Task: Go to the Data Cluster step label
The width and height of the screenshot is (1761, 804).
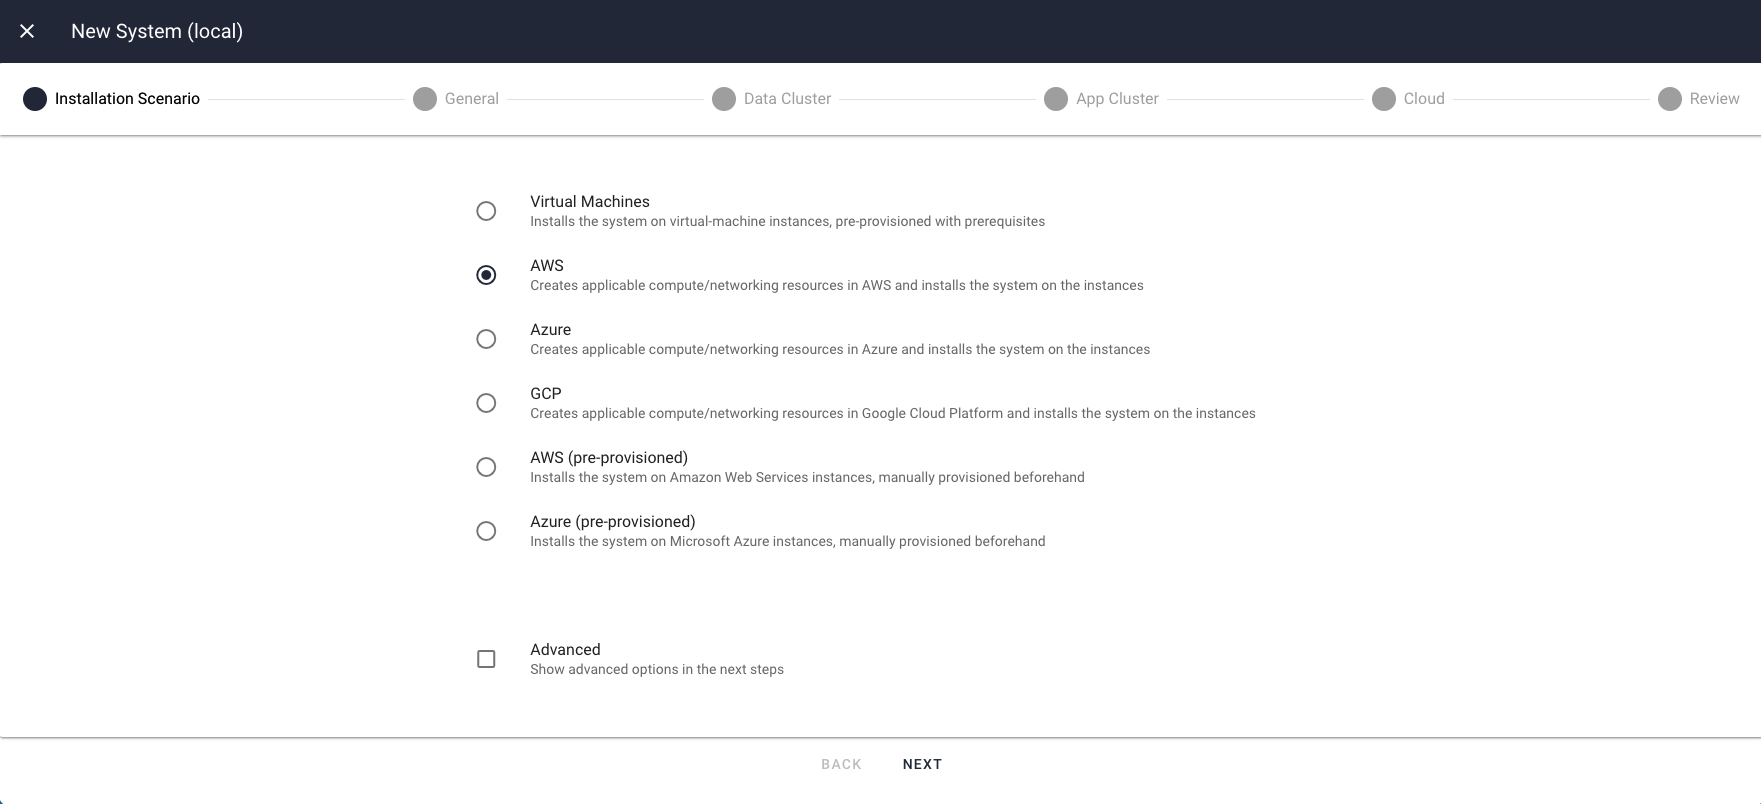Action: coord(787,99)
